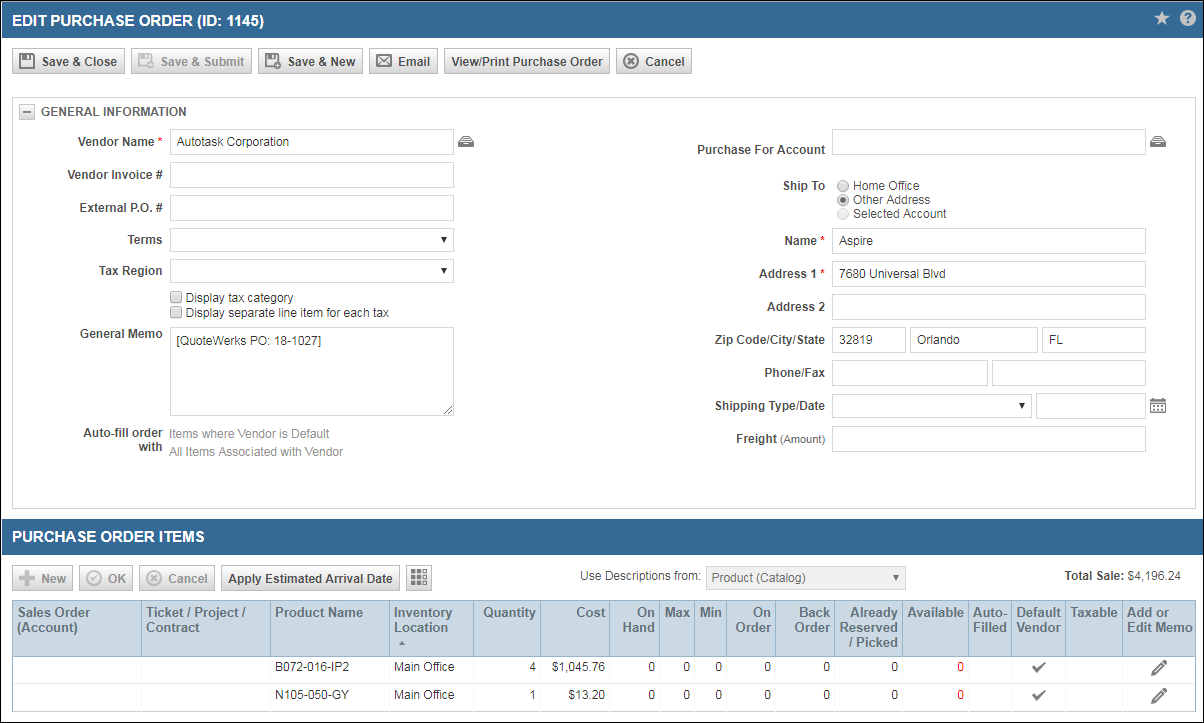1204x723 pixels.
Task: Open the Shipping Type dropdown
Action: pyautogui.click(x=932, y=406)
